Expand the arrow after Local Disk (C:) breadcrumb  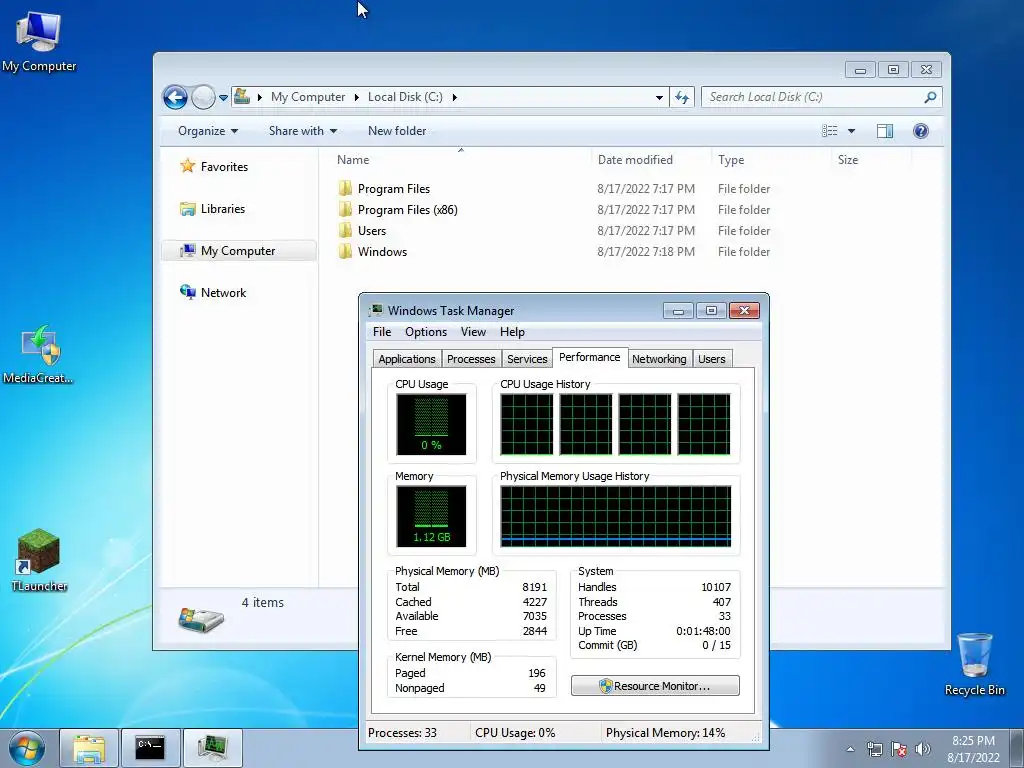455,97
